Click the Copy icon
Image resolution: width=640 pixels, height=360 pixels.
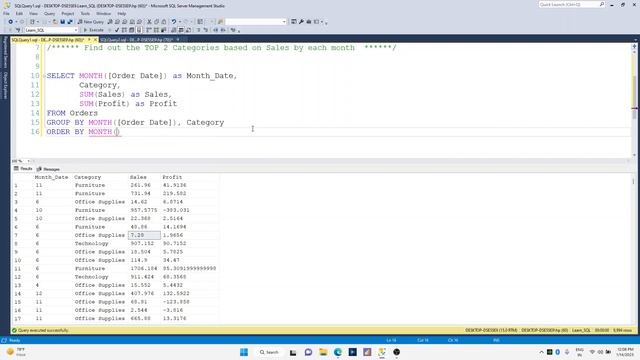(157, 22)
